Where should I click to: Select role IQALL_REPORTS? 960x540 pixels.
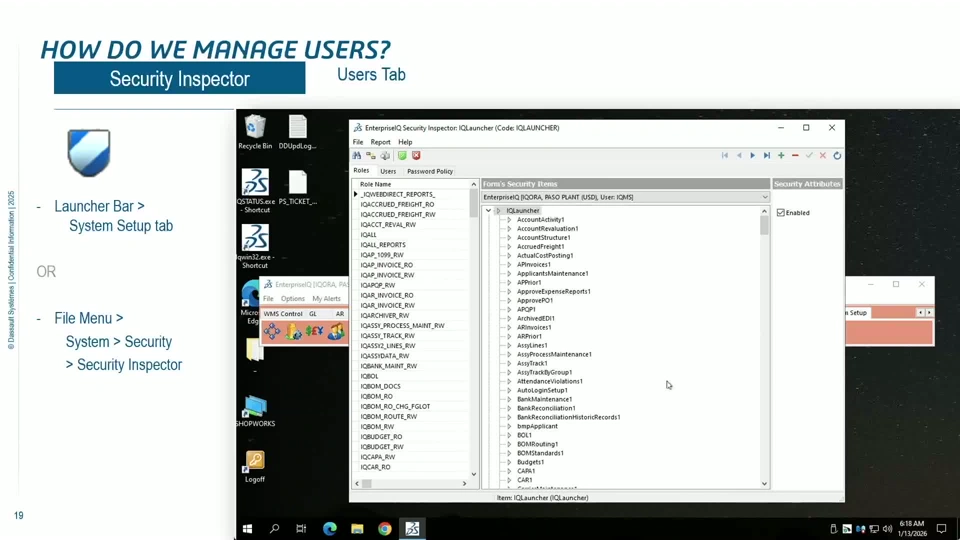tap(383, 245)
